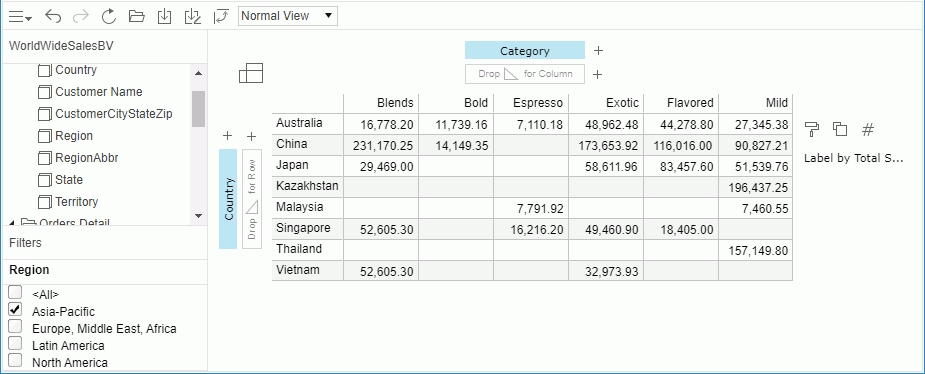Click the Refresh icon
Screen dimensions: 925x374
(109, 17)
